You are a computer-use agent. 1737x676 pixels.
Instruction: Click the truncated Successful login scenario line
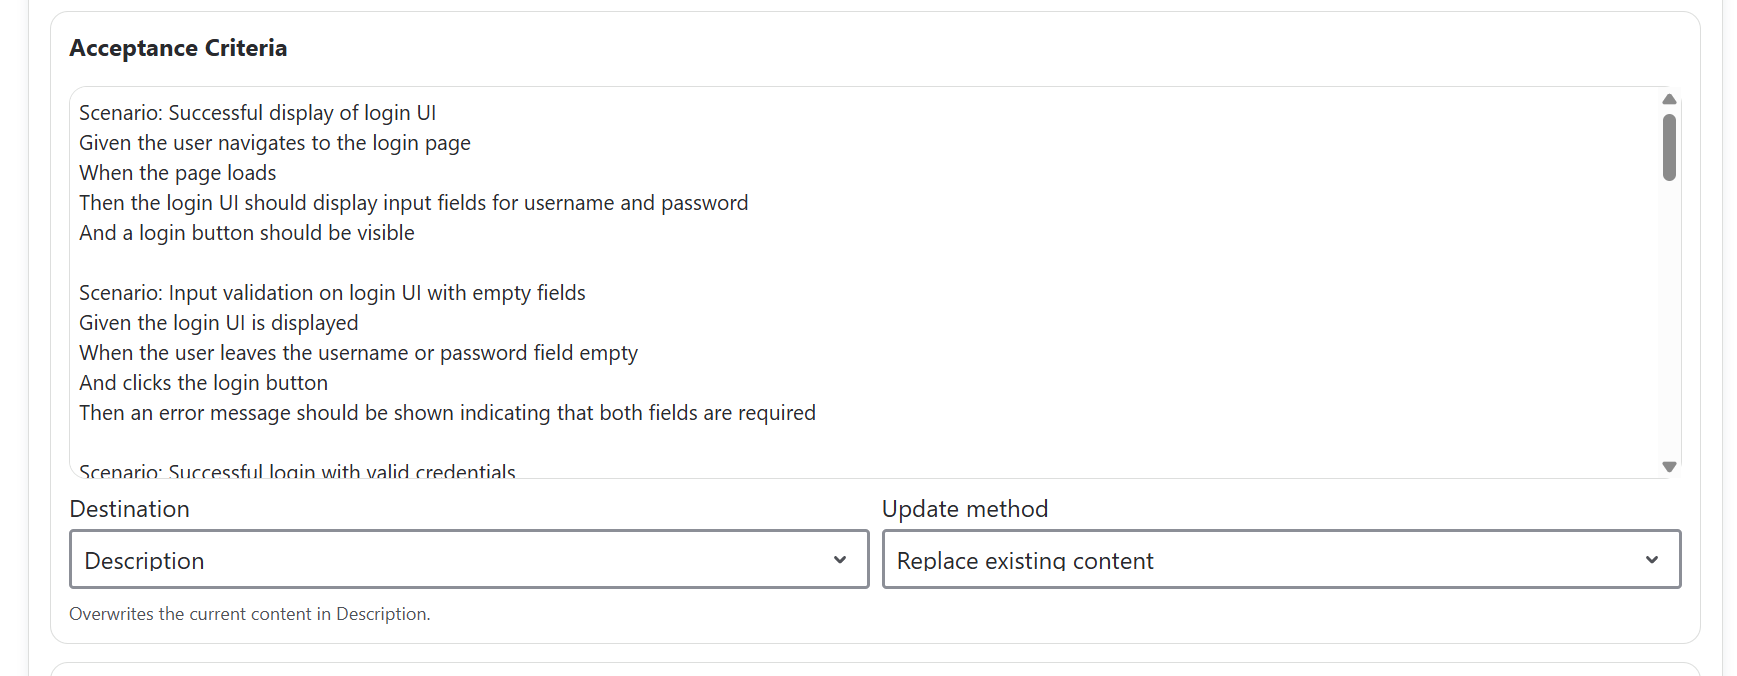pyautogui.click(x=297, y=469)
